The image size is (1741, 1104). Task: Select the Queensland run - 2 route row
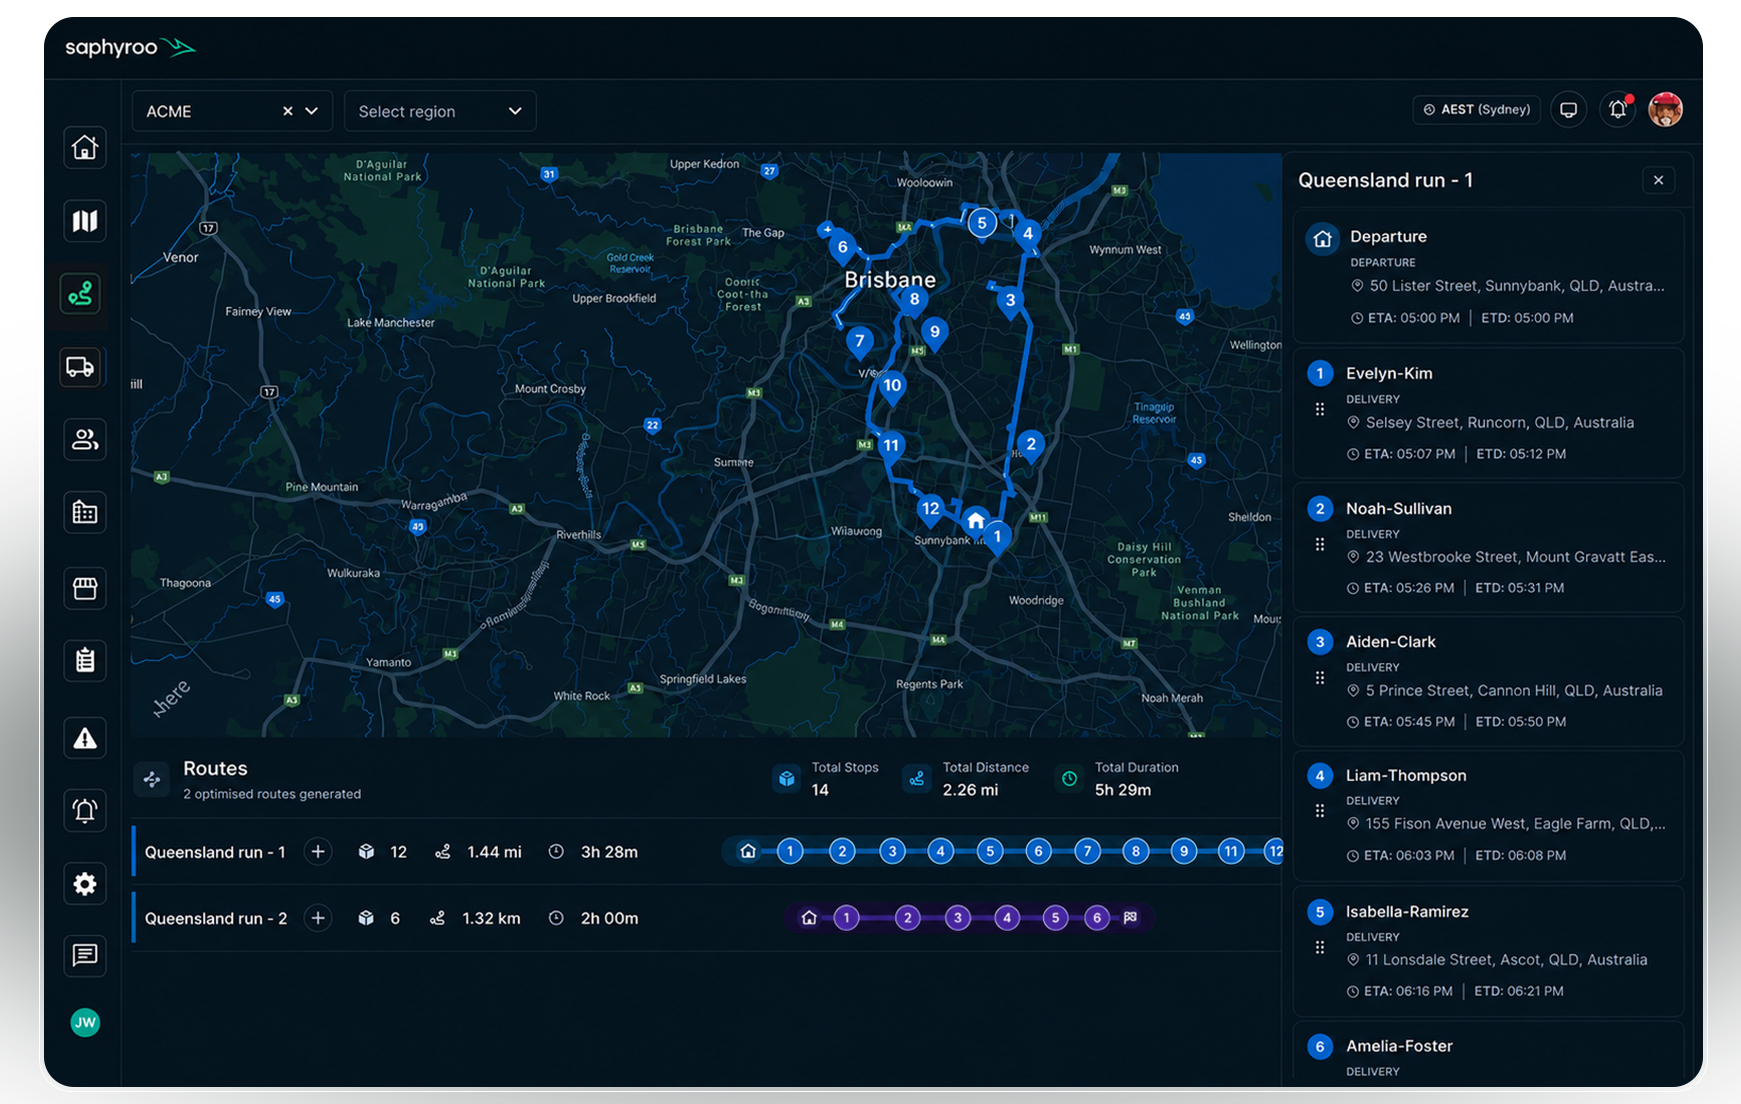[x=706, y=918]
